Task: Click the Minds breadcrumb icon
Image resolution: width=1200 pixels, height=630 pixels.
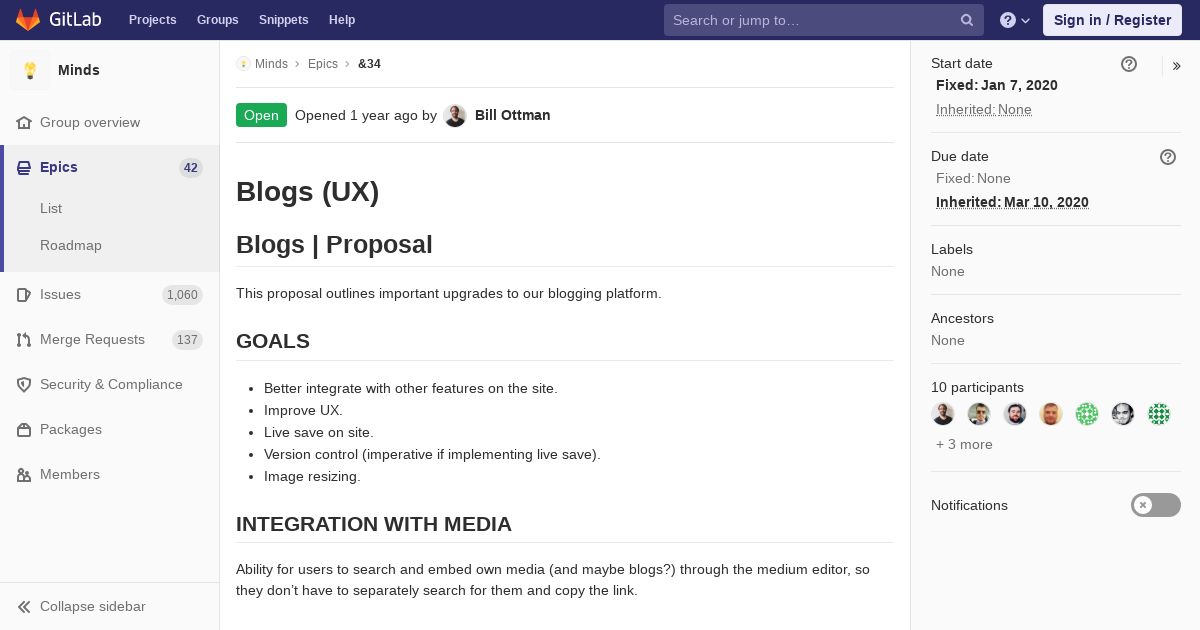Action: (x=243, y=64)
